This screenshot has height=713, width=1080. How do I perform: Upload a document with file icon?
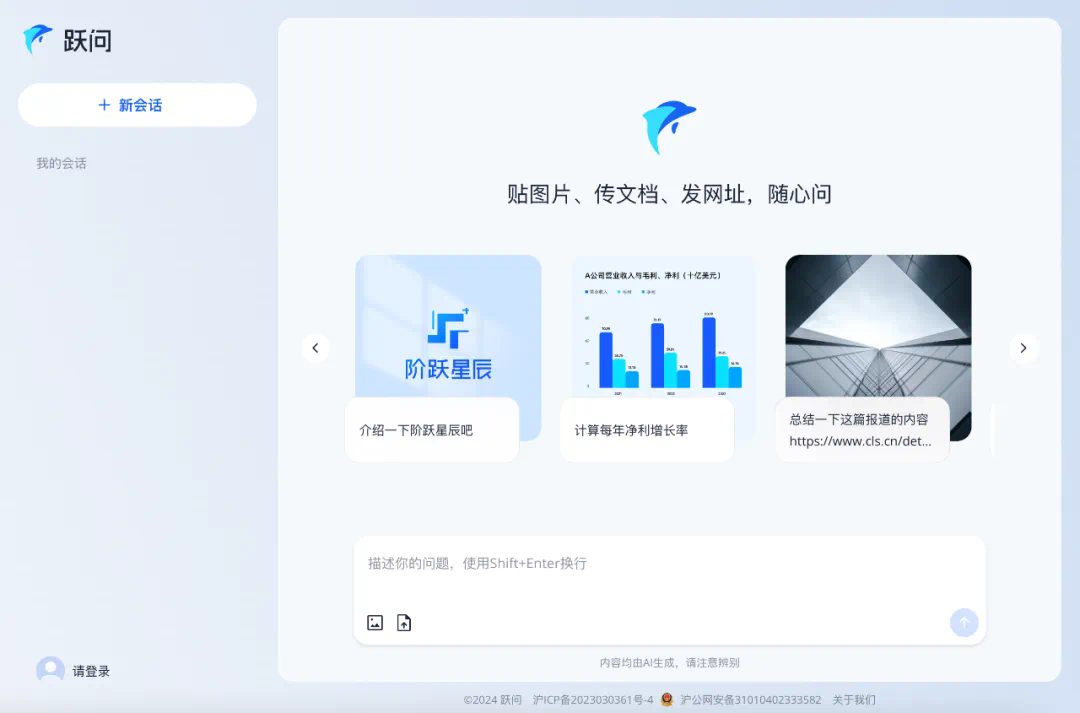404,623
